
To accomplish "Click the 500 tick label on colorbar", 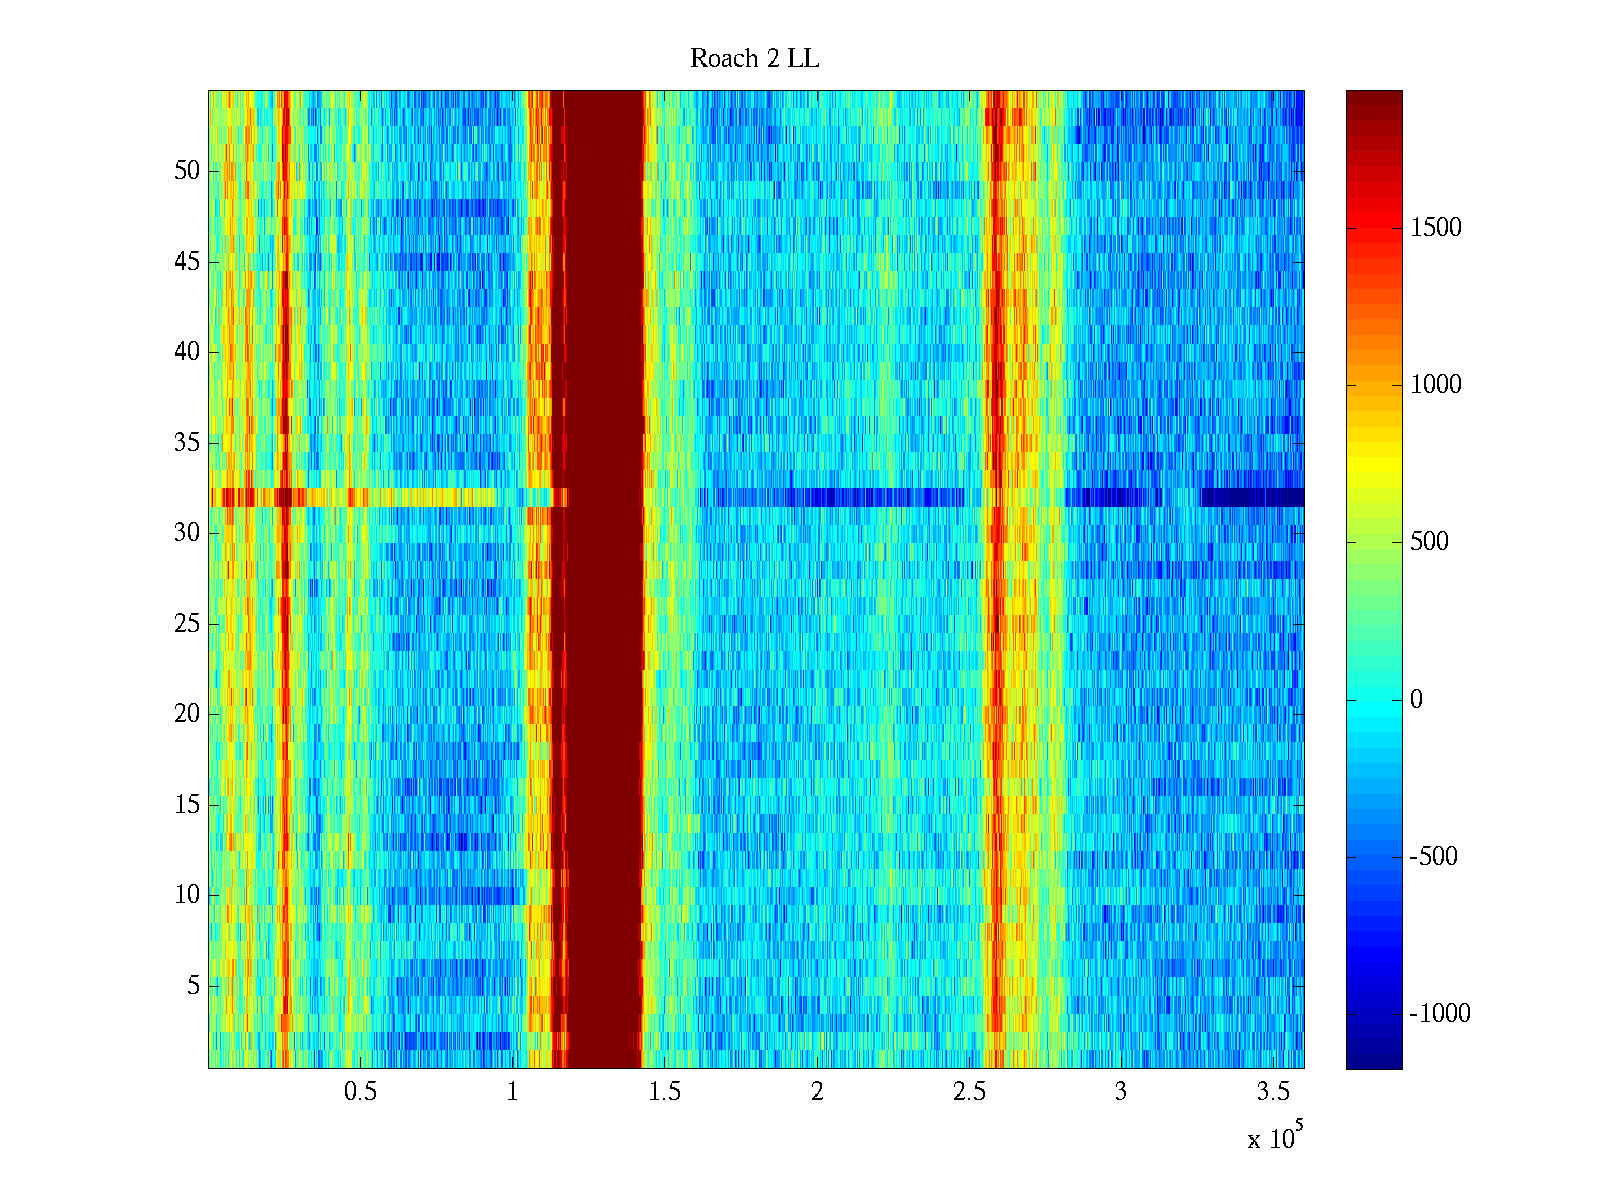I will [1428, 542].
